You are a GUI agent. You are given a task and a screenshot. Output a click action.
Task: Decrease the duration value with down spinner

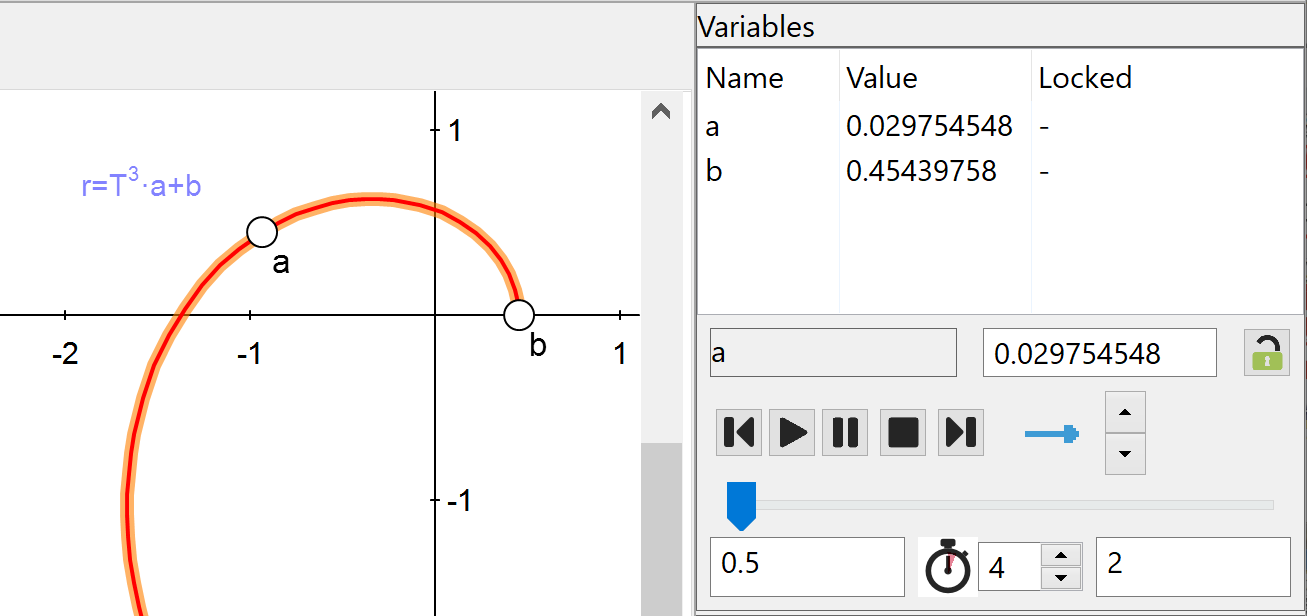point(1061,578)
